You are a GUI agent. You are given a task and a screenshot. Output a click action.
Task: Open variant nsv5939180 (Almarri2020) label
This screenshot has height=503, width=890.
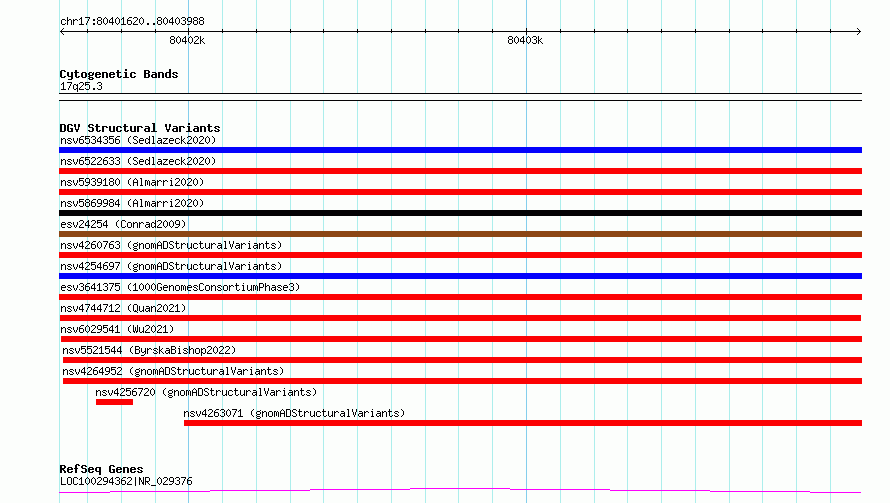[132, 182]
